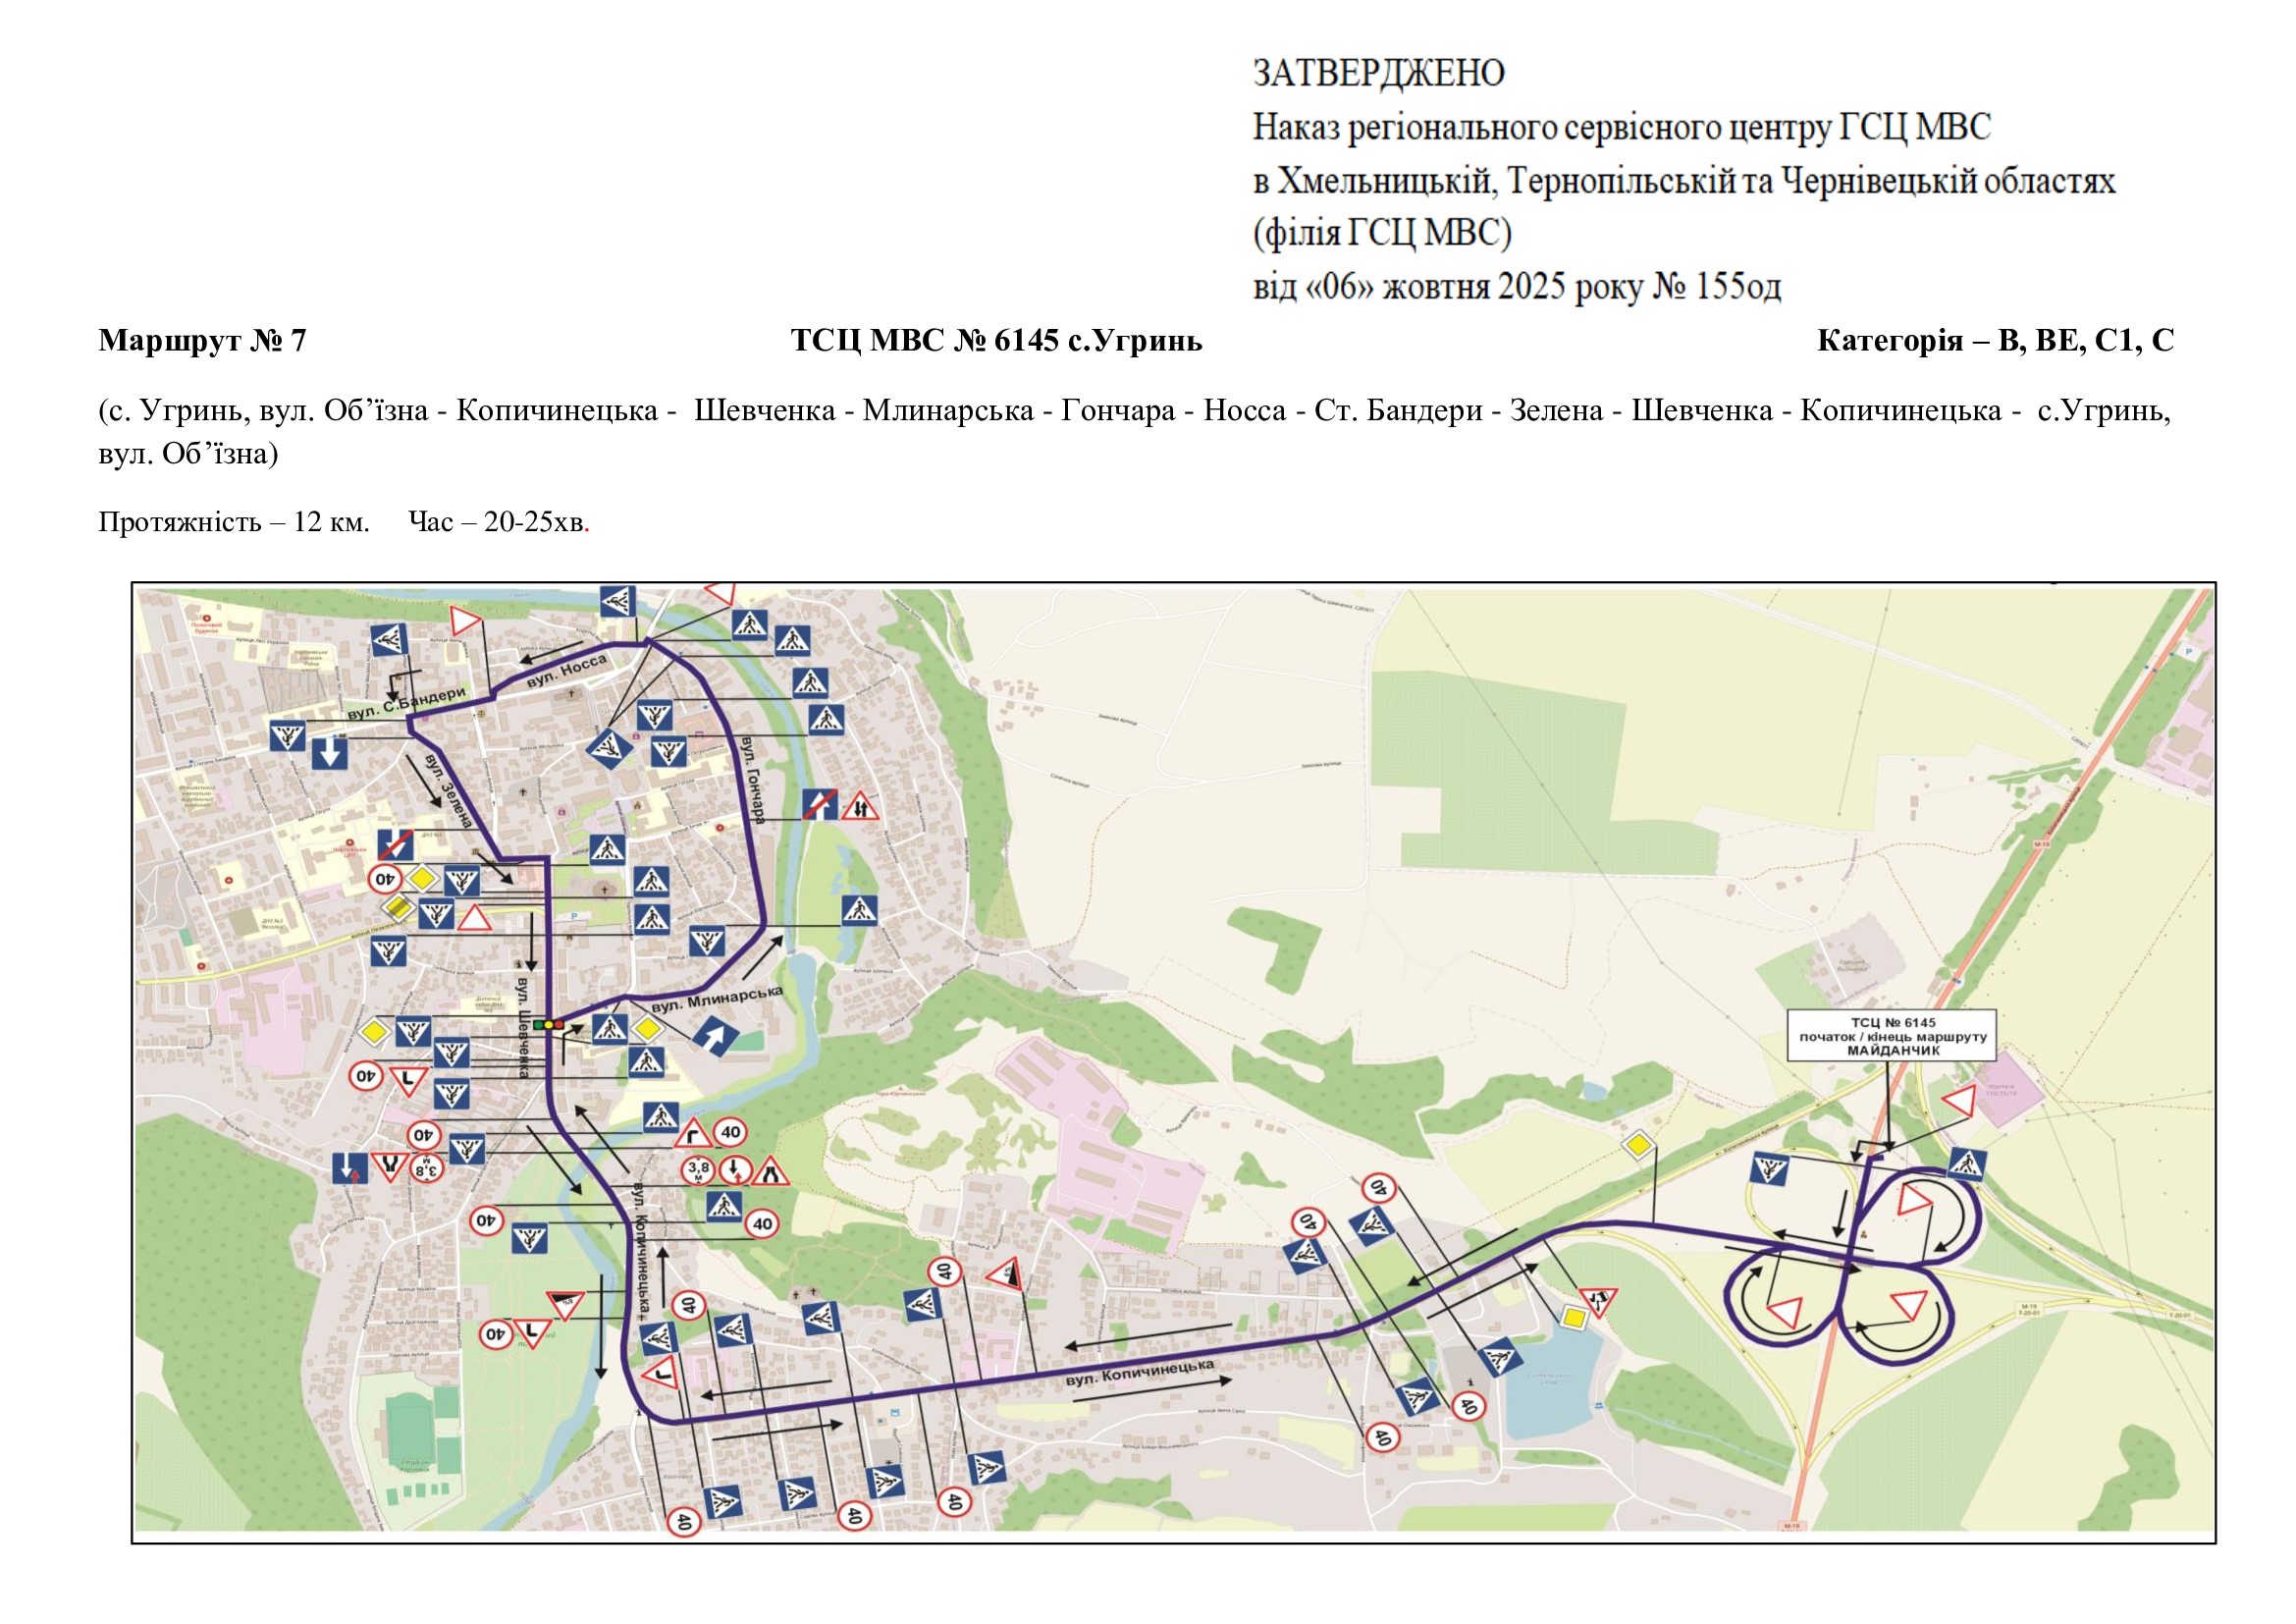The width and height of the screenshot is (2296, 1624).
Task: Click the Категорія – B, BE, C1, C text
Action: point(1995,341)
